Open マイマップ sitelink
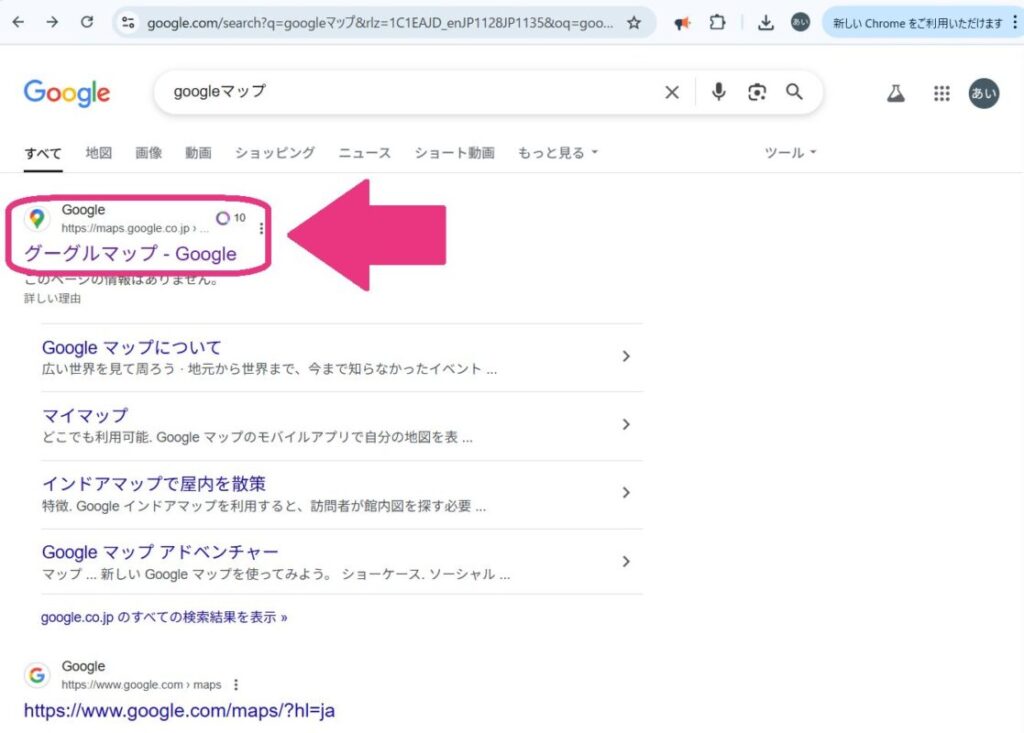This screenshot has width=1024, height=733. 85,415
